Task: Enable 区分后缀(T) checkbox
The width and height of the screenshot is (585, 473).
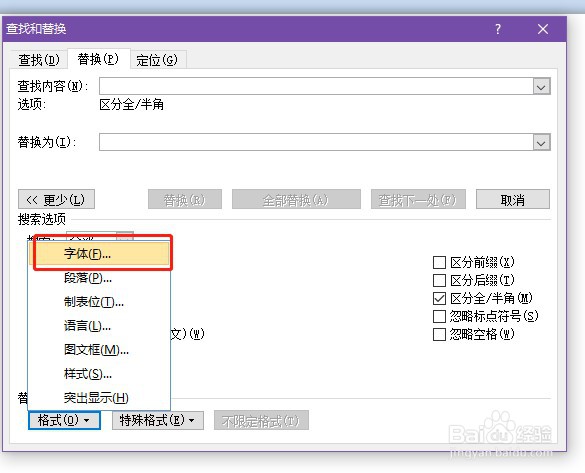Action: coord(439,280)
